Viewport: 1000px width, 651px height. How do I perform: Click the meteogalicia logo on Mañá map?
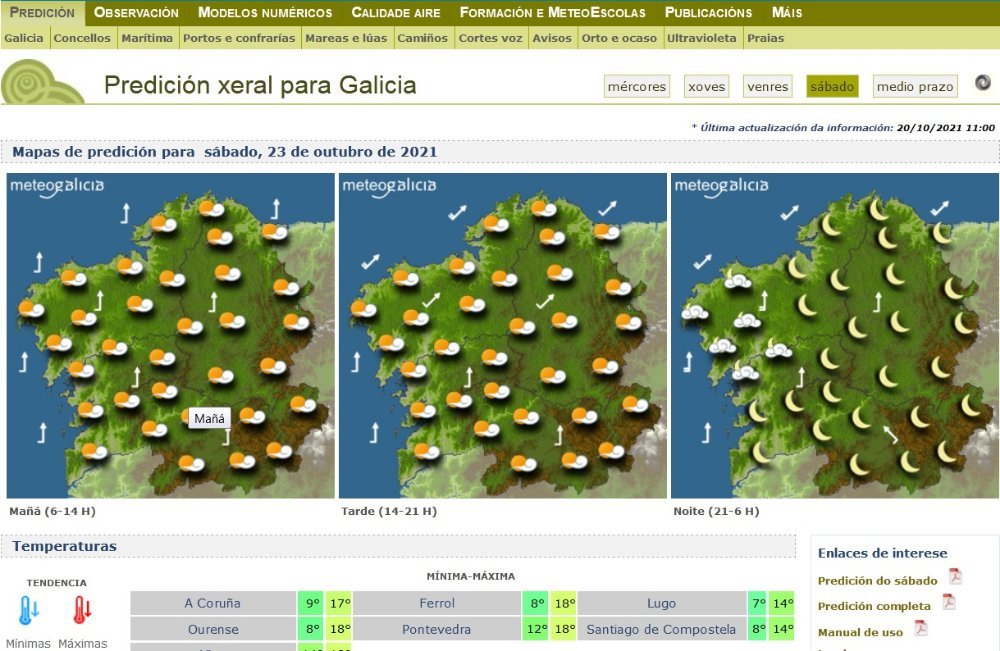coord(57,186)
